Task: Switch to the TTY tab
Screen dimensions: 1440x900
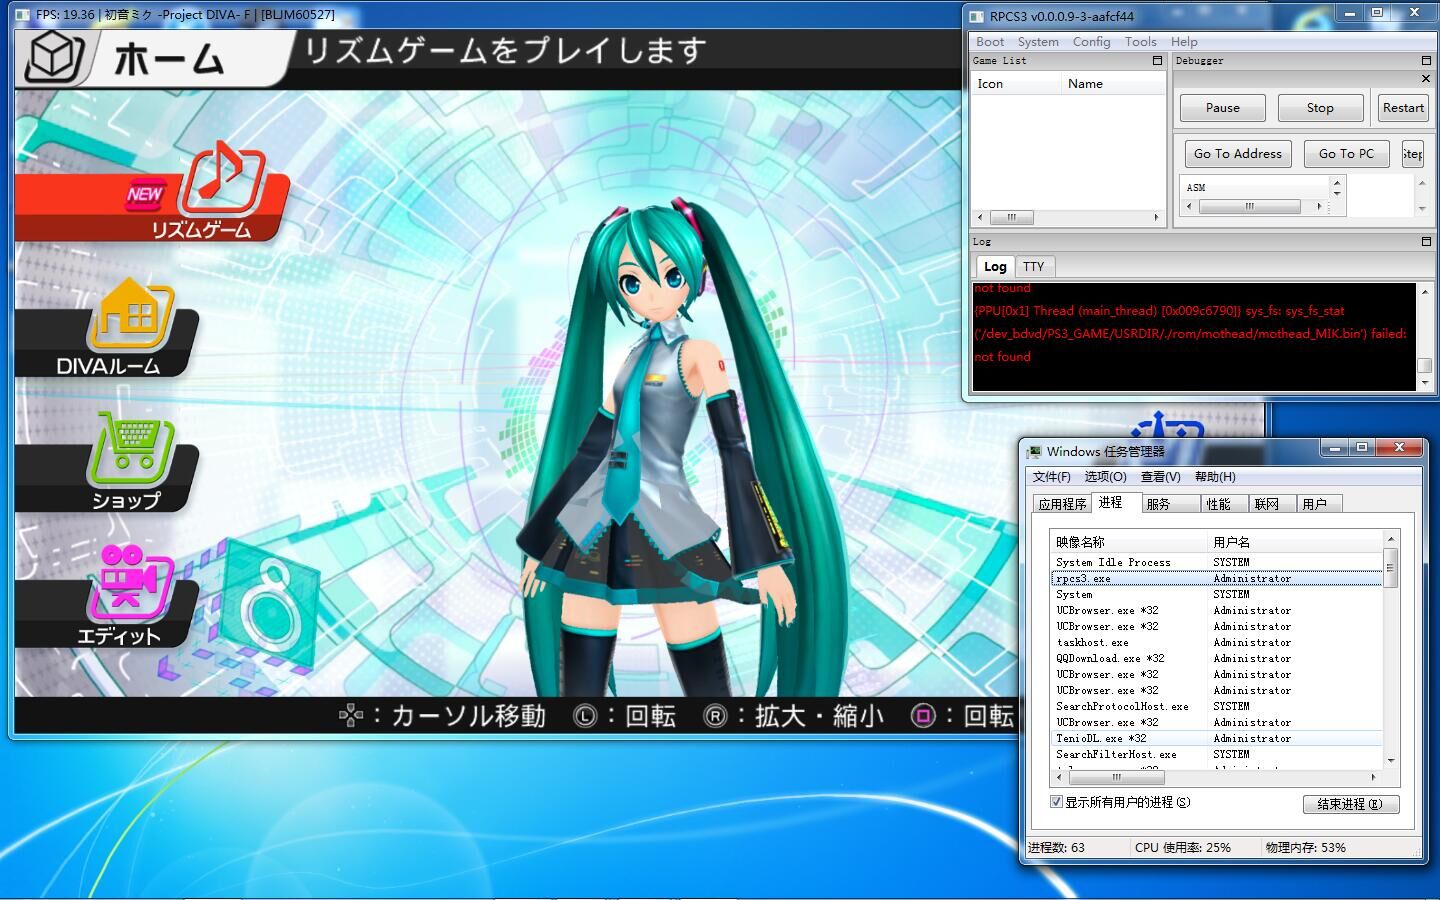Action: point(1033,267)
